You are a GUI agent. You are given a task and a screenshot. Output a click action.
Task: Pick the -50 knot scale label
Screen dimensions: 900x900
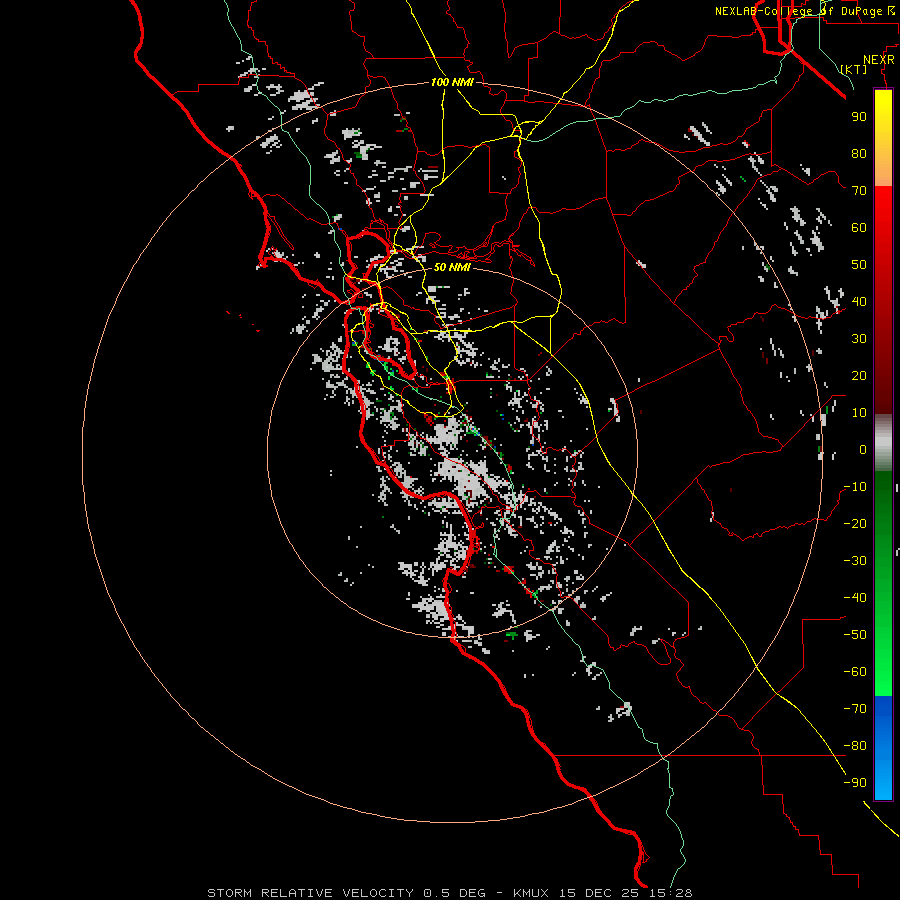[855, 635]
